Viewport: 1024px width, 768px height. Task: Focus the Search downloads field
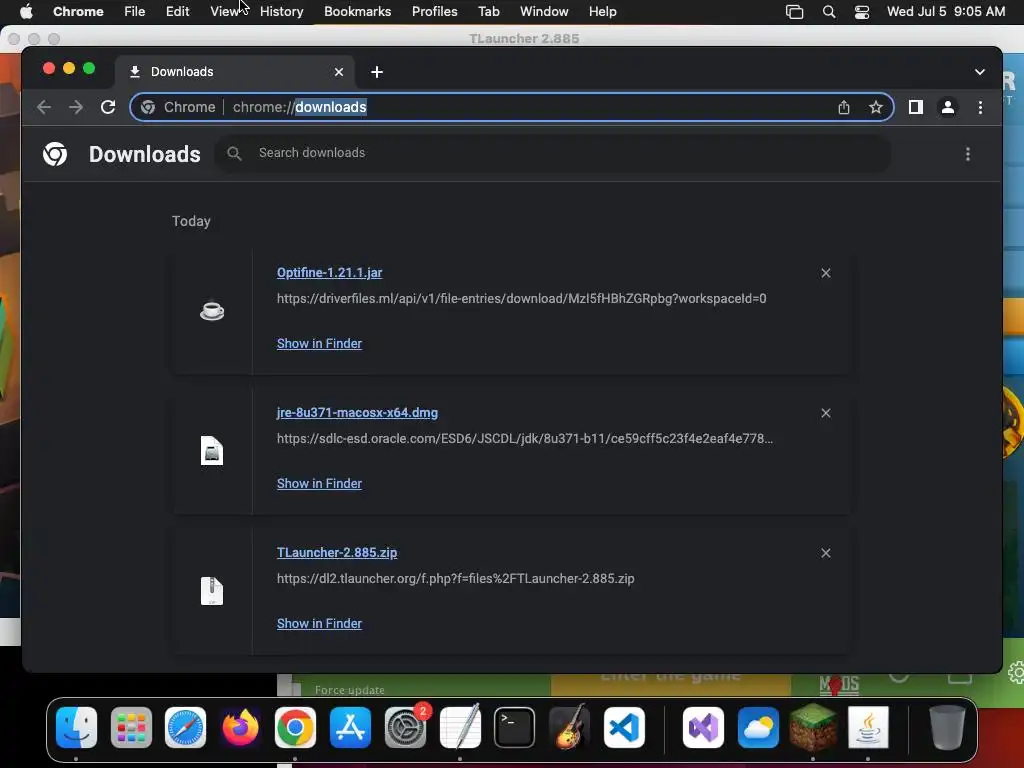(552, 153)
